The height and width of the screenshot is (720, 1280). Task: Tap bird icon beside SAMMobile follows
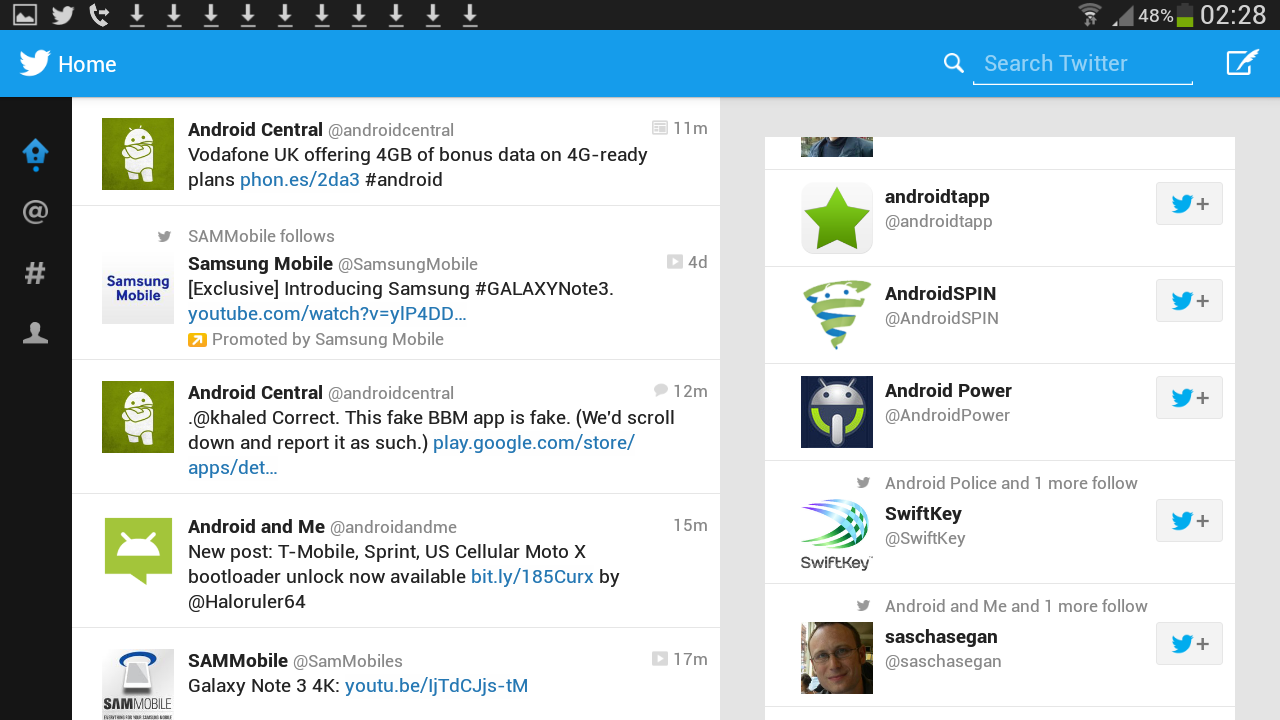tap(165, 237)
